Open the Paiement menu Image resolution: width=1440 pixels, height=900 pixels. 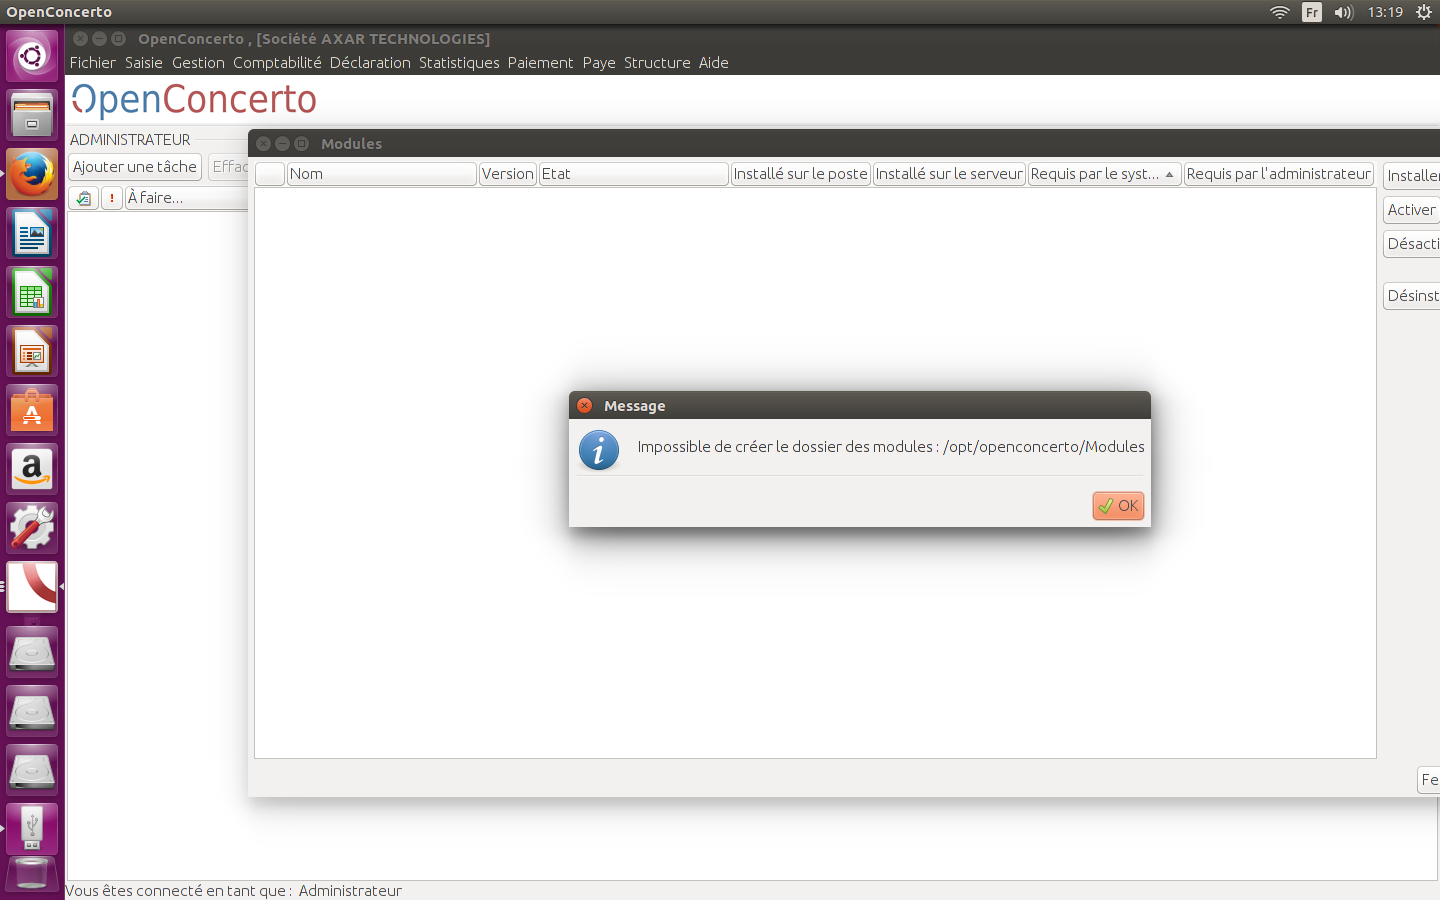tap(540, 62)
